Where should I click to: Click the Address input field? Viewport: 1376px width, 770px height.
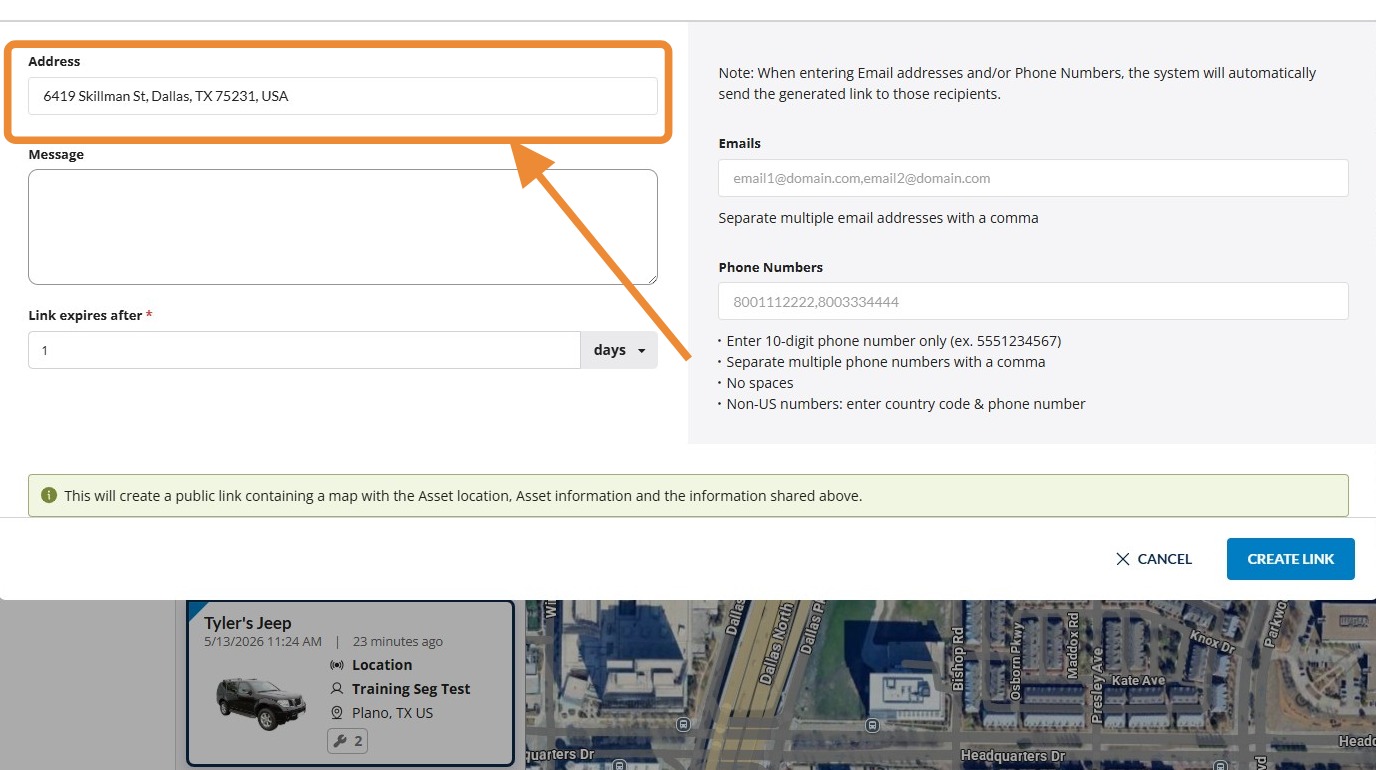343,96
